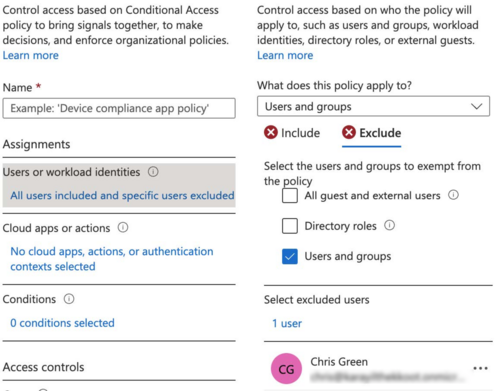Click info icon beside Cloud apps or actions
This screenshot has height=391, width=500.
point(123,228)
